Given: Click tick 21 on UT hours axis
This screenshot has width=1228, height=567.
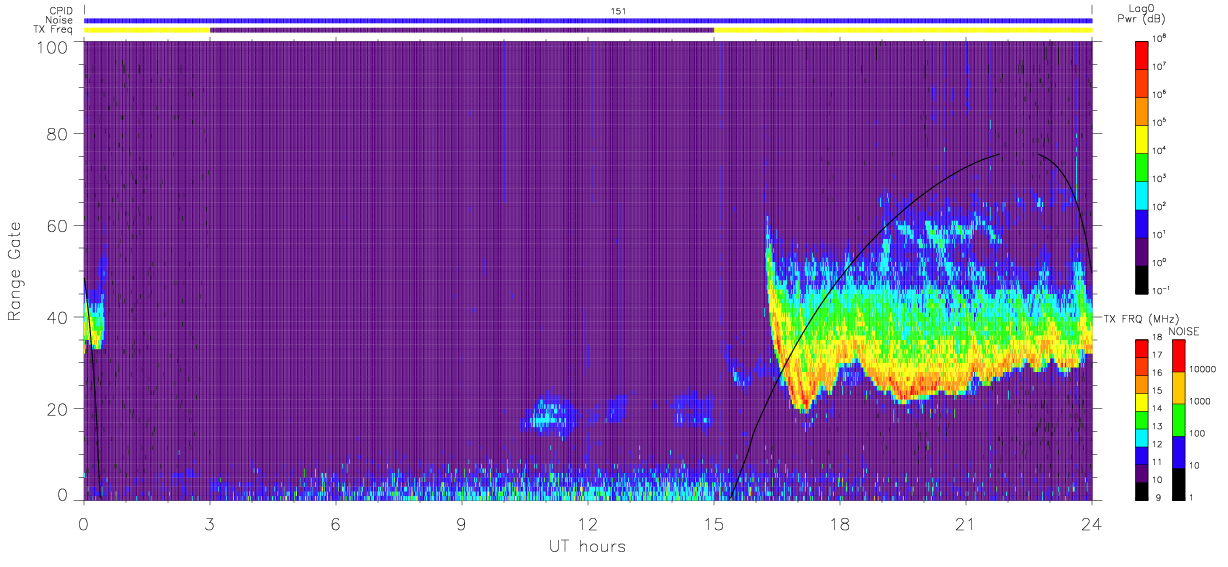Looking at the screenshot, I should point(966,524).
